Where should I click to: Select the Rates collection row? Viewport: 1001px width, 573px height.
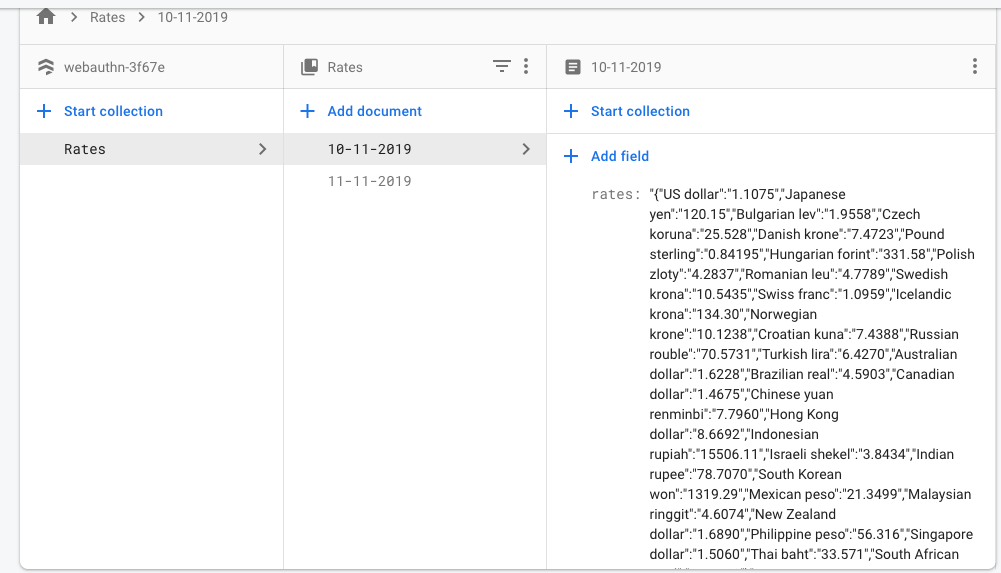[x=85, y=149]
